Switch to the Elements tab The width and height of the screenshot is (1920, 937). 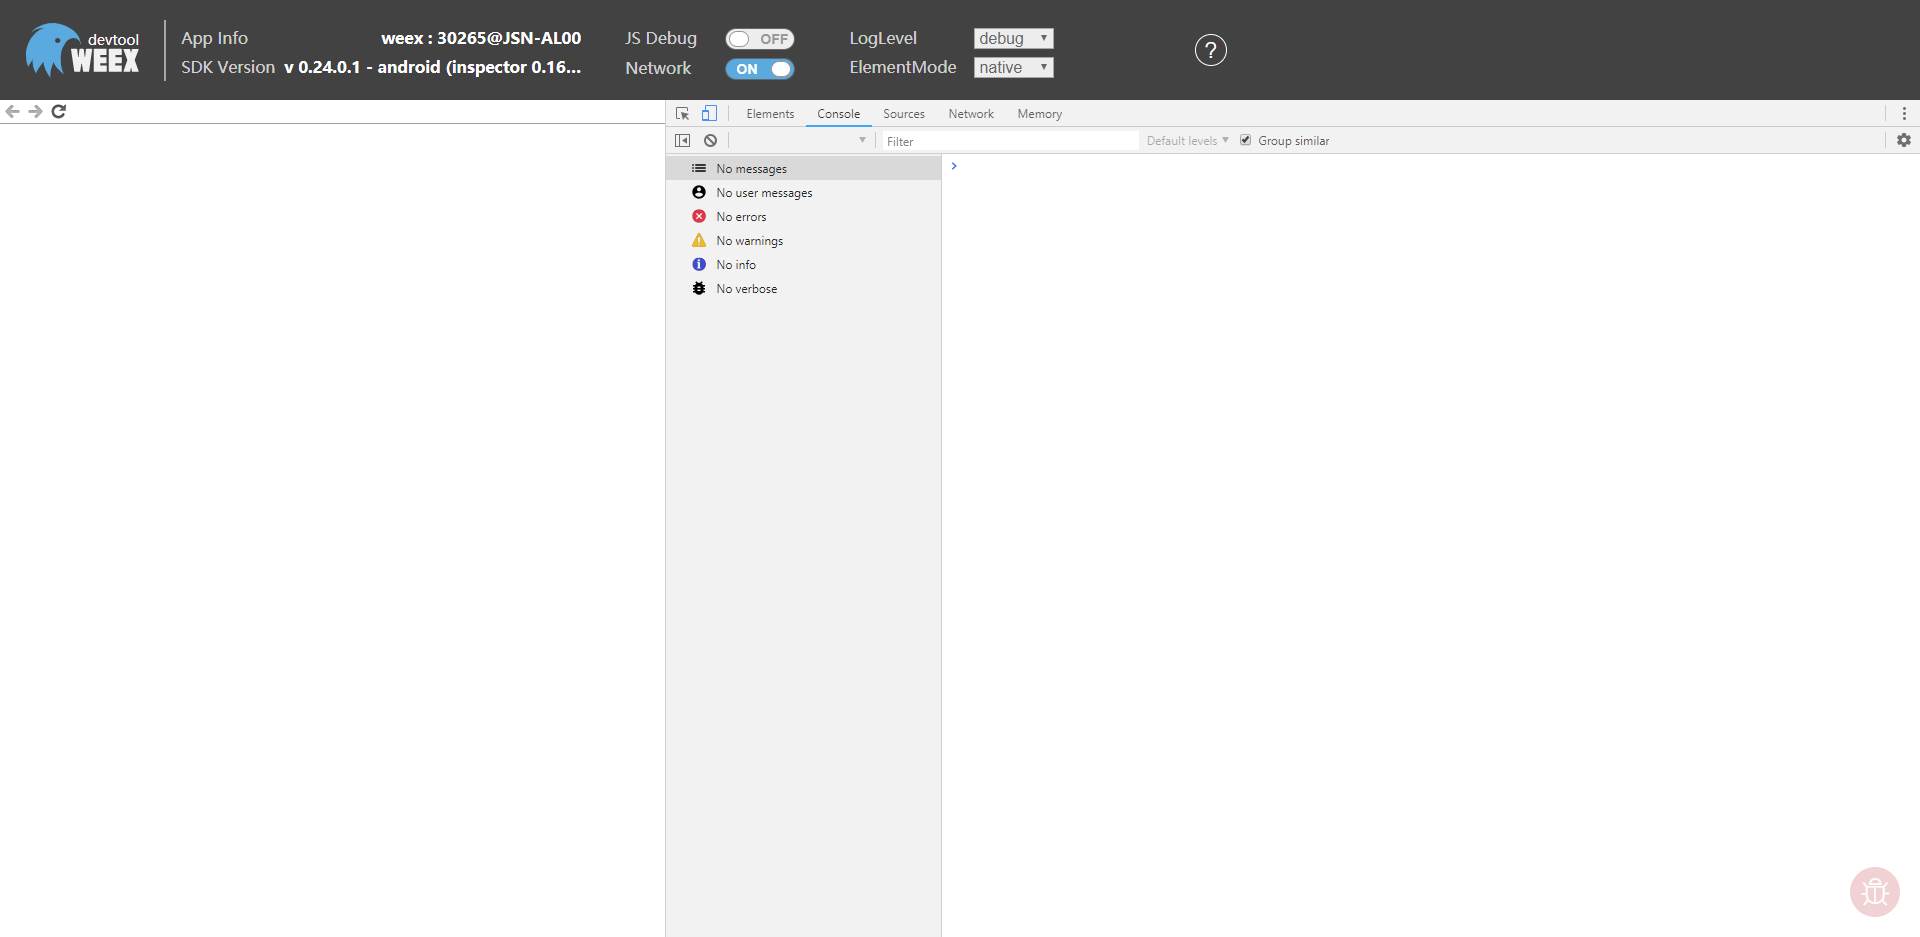click(770, 114)
